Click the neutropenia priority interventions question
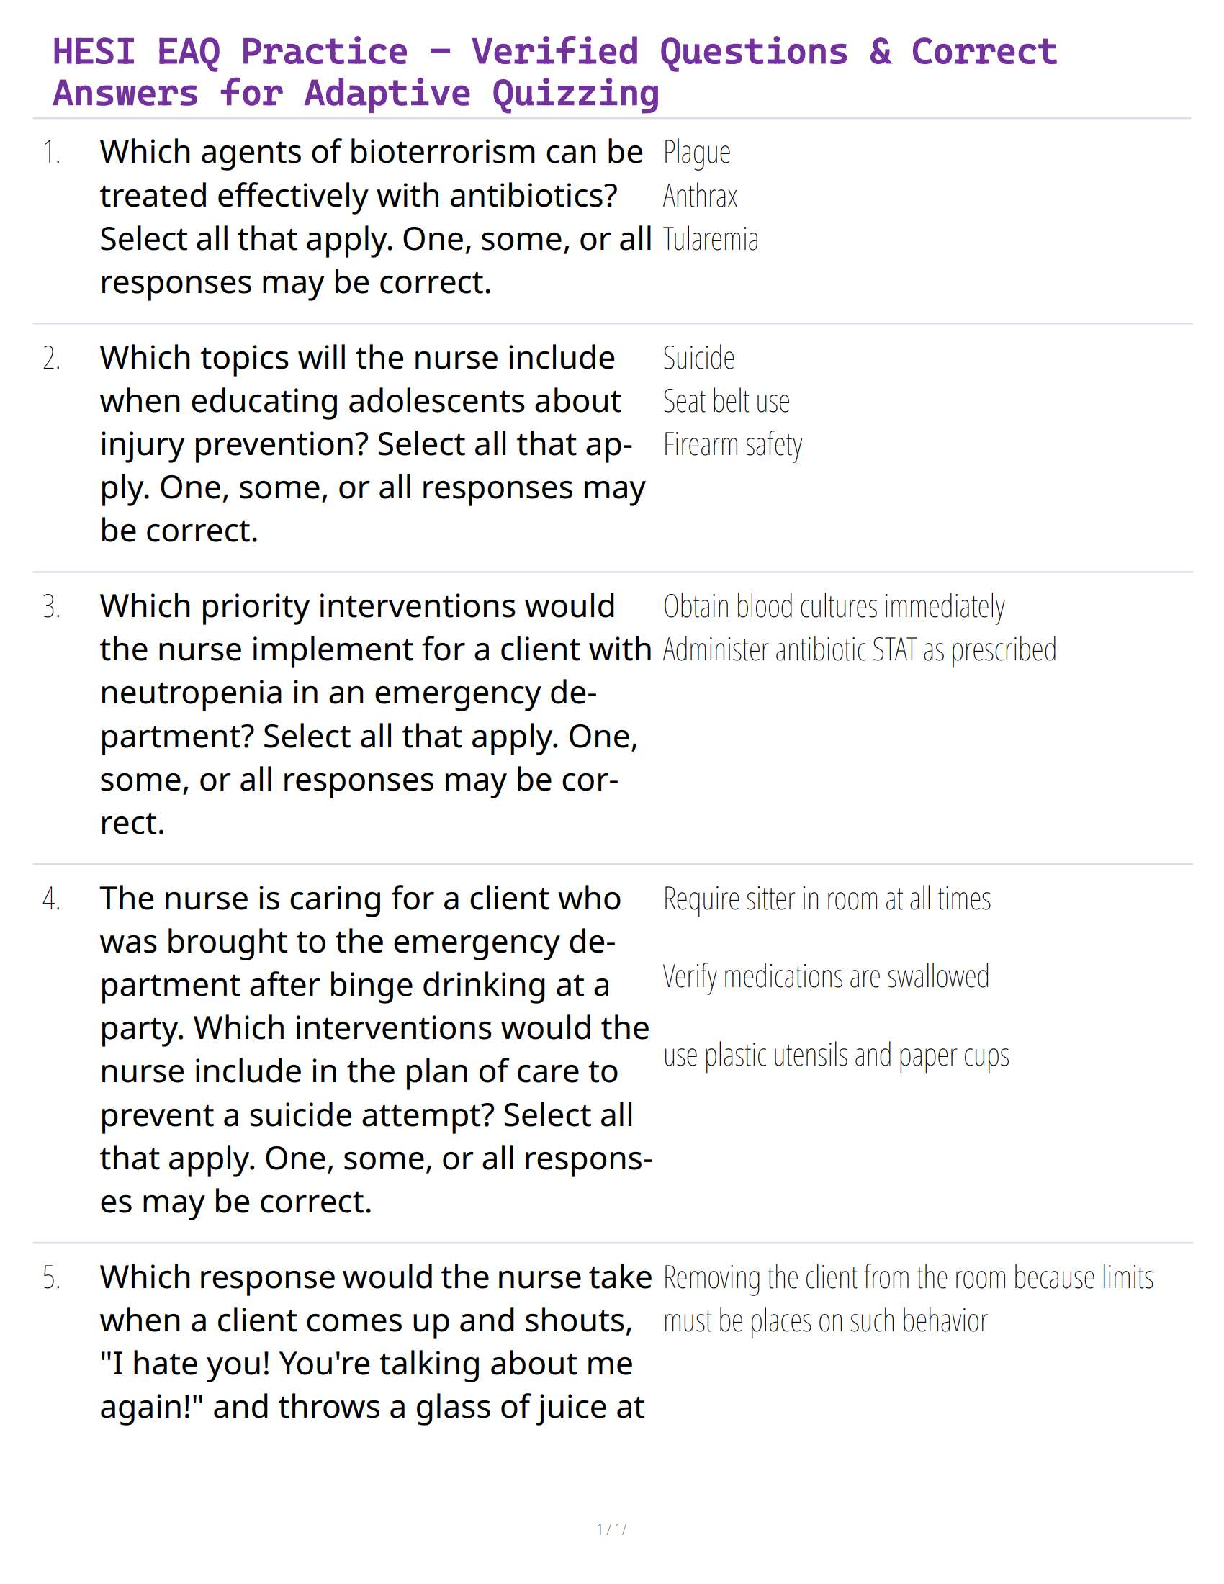Viewport: 1224px width, 1584px height. [x=375, y=714]
